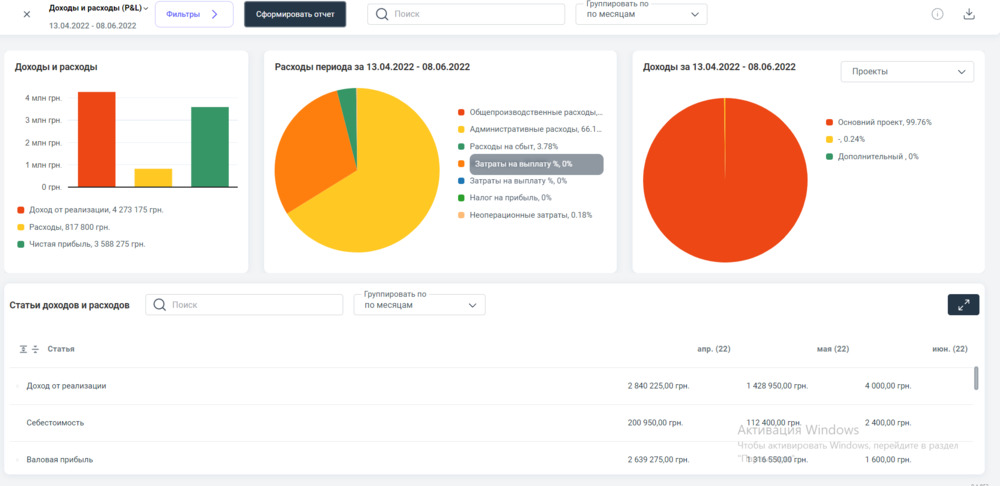Open Группировать по dropdown in articles table

419,304
